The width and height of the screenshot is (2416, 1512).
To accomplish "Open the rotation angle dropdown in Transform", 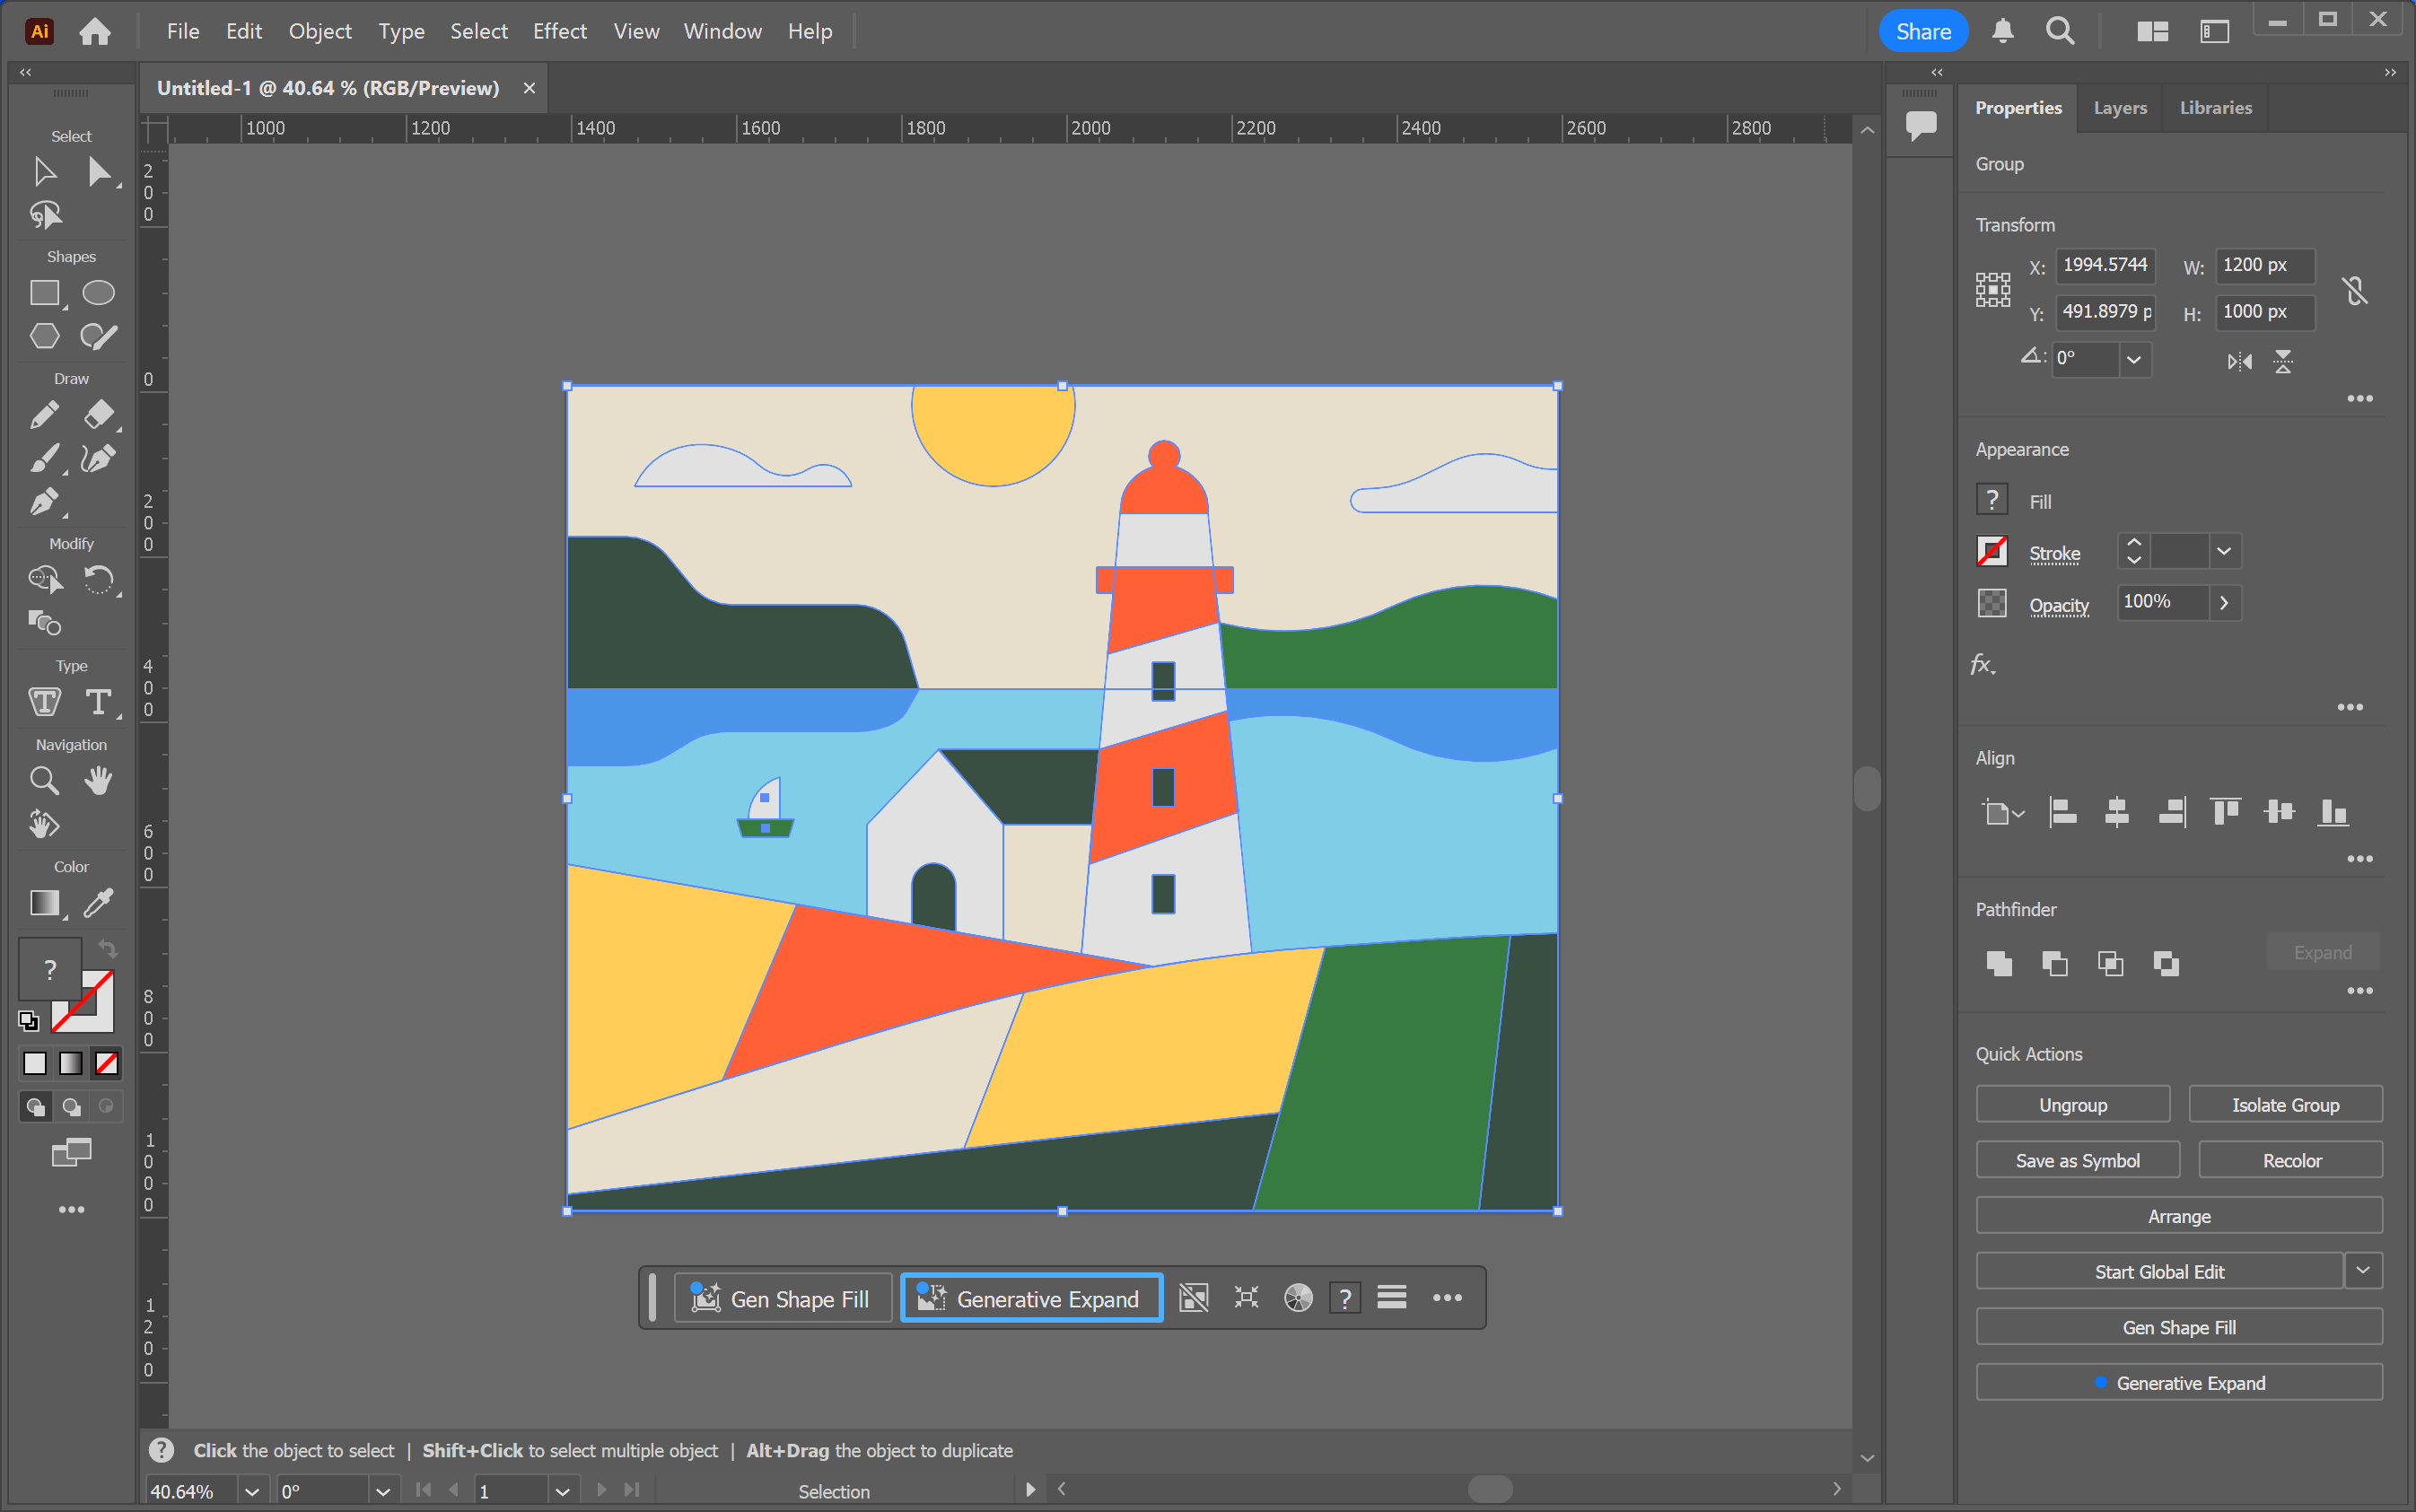I will pyautogui.click(x=2136, y=359).
